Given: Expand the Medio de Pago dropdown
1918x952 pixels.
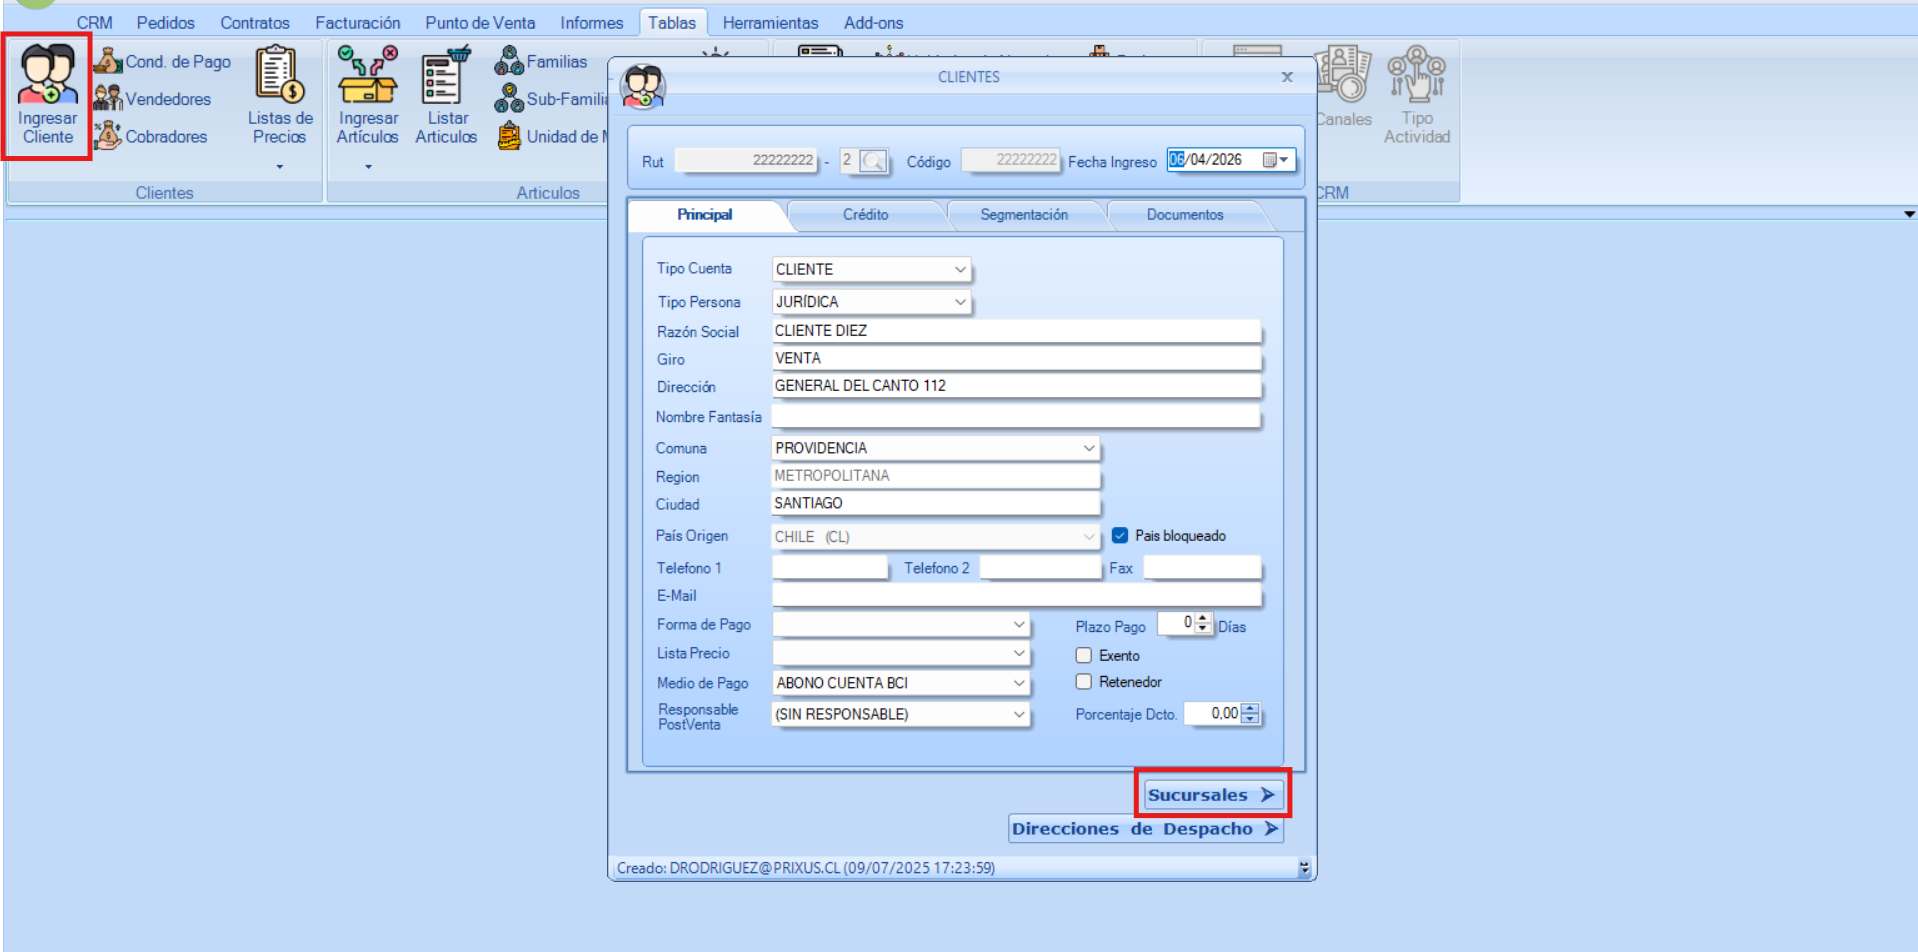Looking at the screenshot, I should pyautogui.click(x=1018, y=684).
